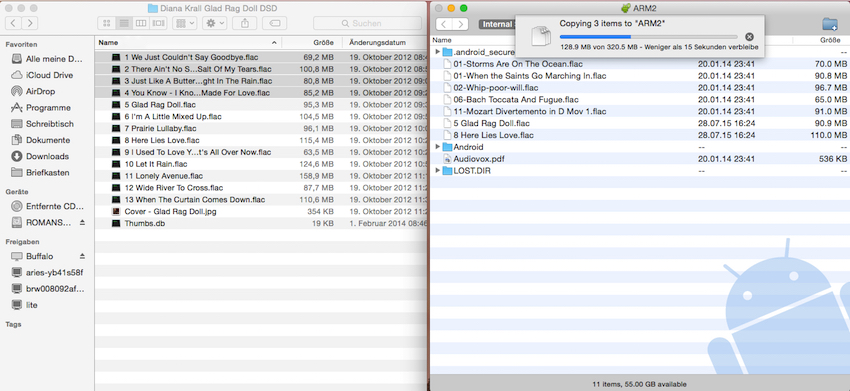Select 6 I'm A Little Mixed Up.flac
This screenshot has height=391, width=850.
tap(261, 117)
